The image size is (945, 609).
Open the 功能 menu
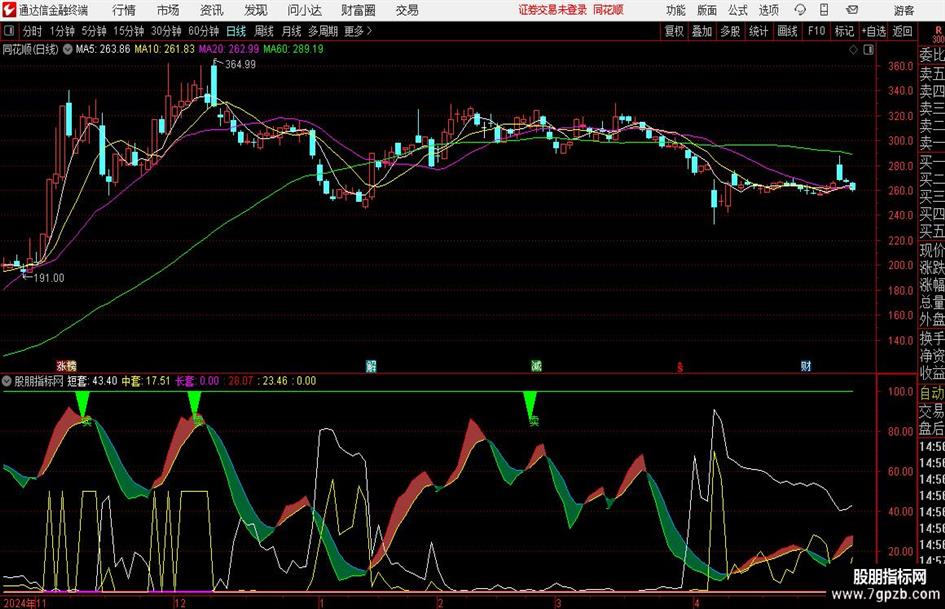(x=676, y=10)
